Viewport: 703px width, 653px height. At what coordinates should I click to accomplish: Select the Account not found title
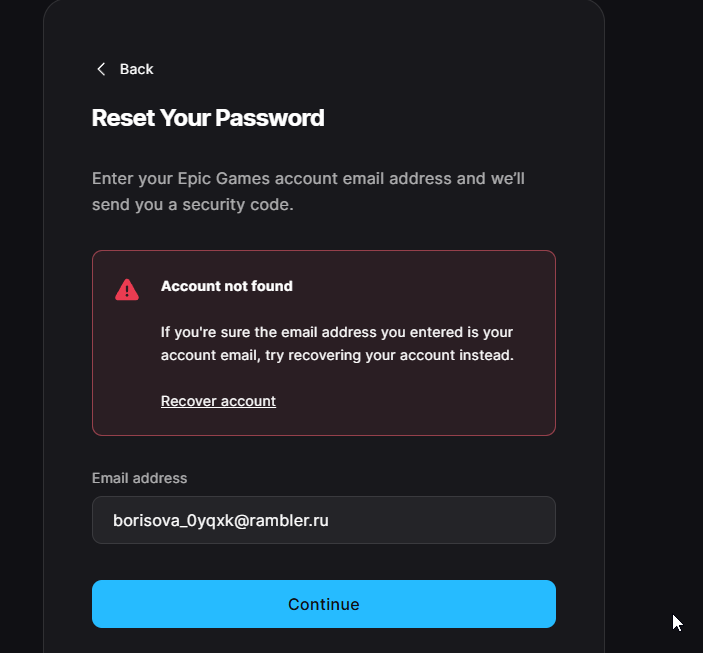pos(227,286)
